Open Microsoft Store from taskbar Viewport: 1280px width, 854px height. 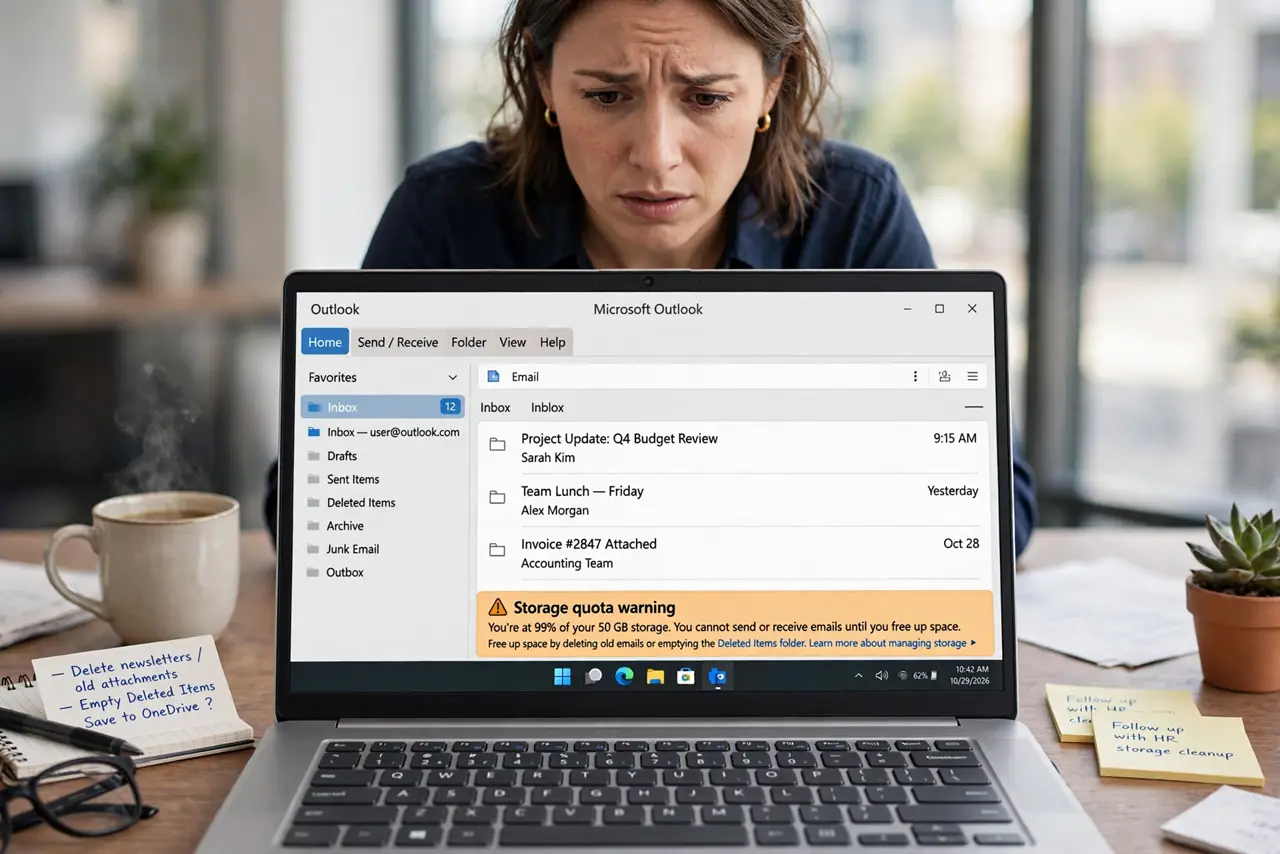click(x=685, y=677)
